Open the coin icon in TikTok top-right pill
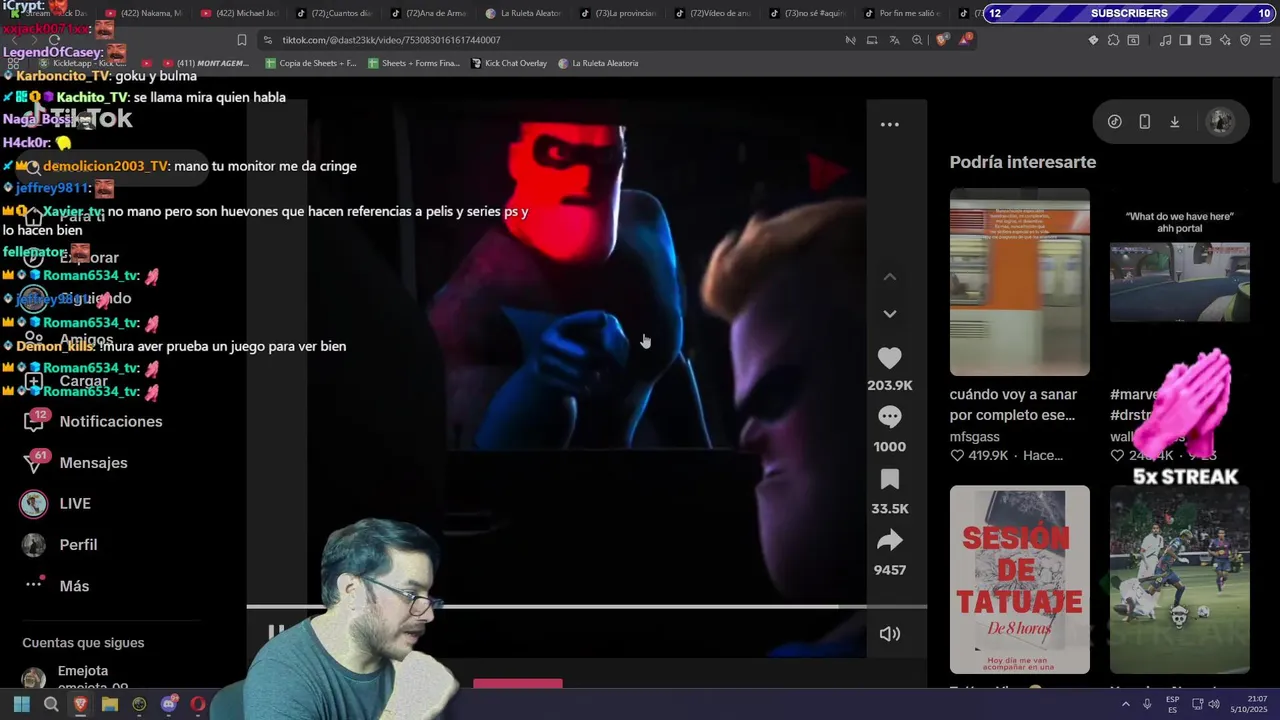 [x=1114, y=122]
